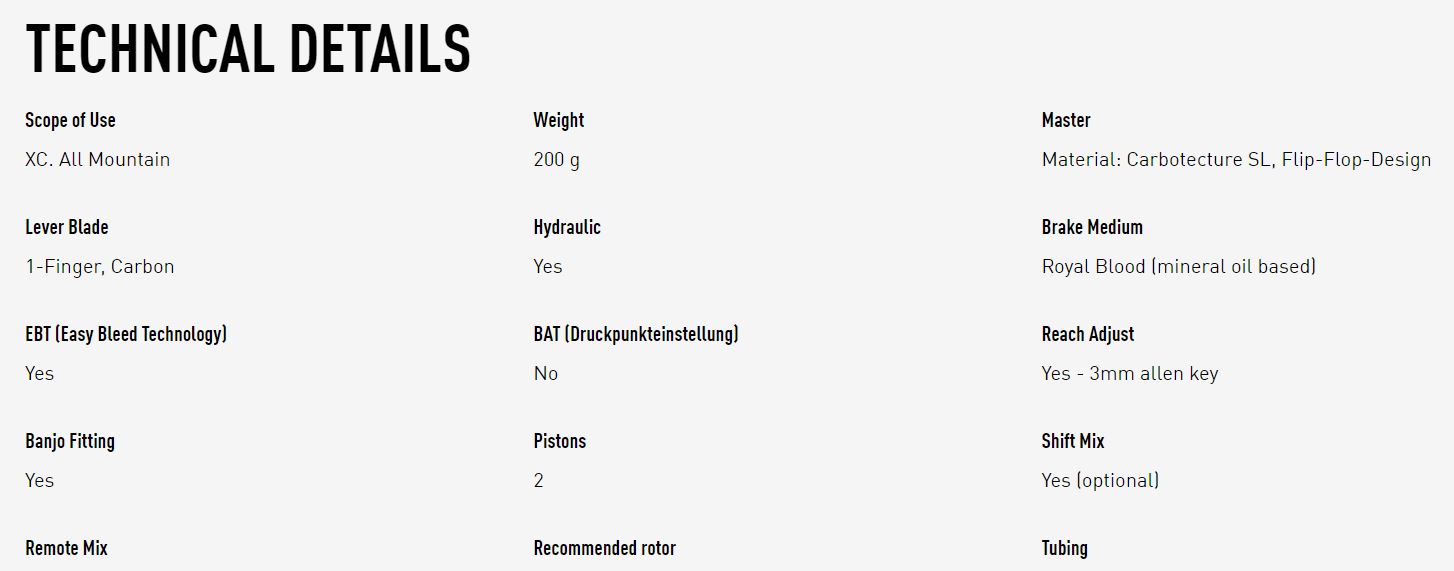Select the Scope of Use label
1454x571 pixels.
(70, 120)
